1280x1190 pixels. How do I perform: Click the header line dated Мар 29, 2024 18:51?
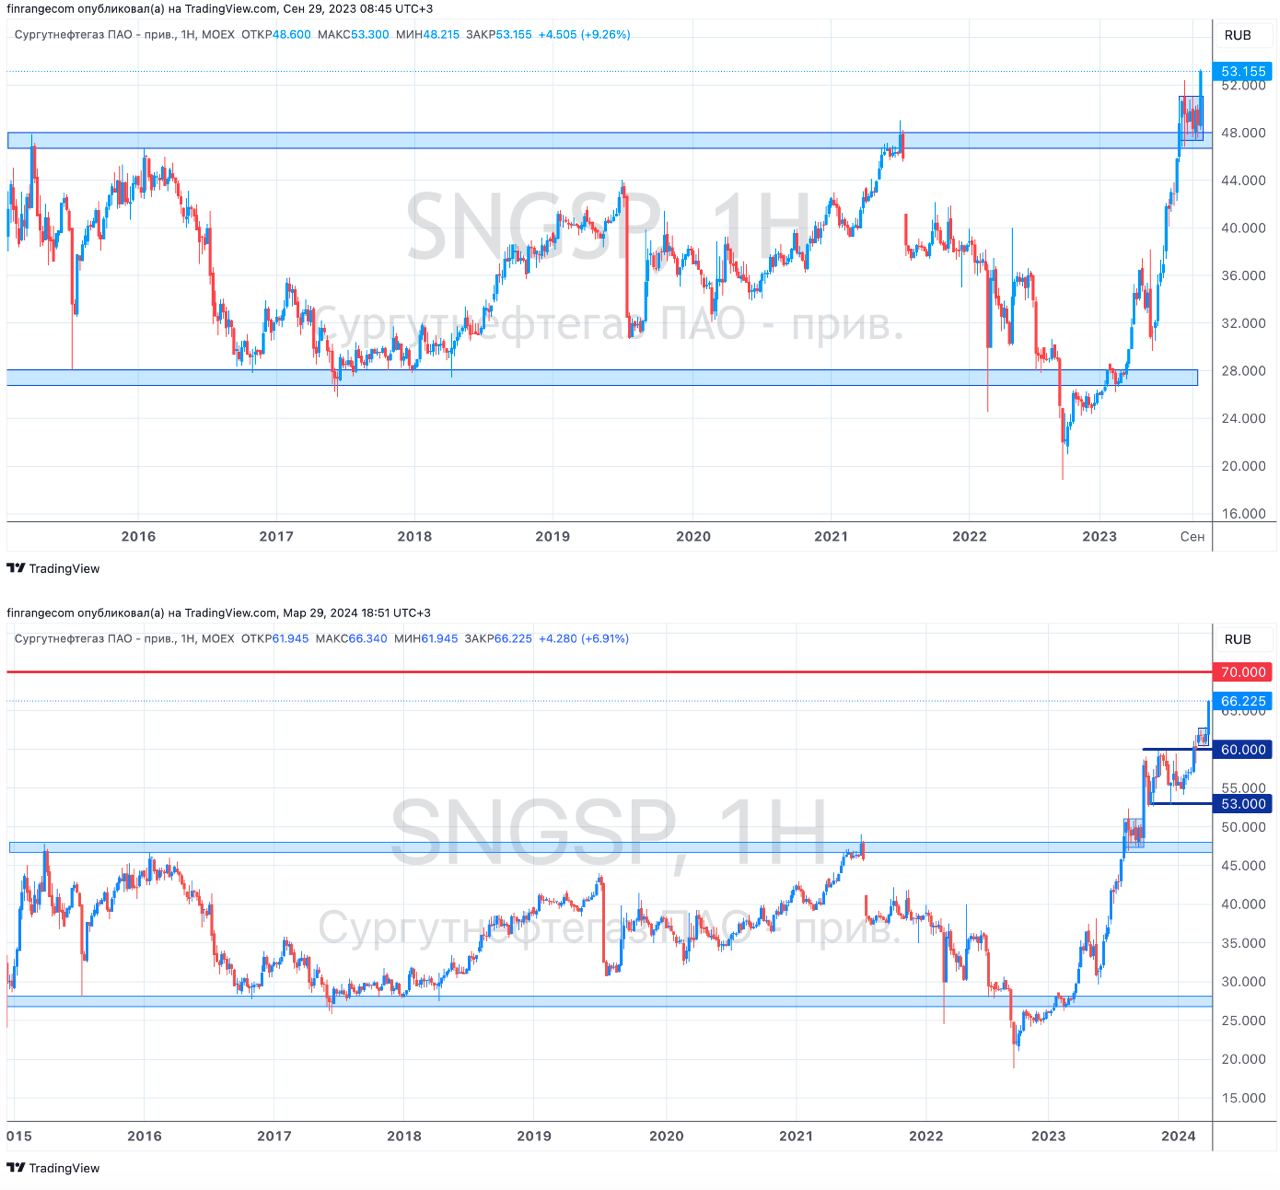click(x=219, y=613)
